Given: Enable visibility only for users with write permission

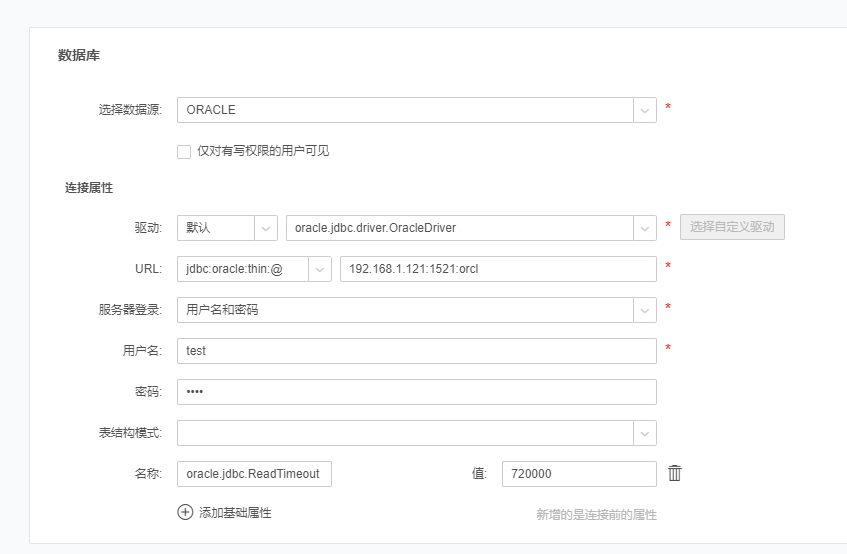Looking at the screenshot, I should 184,151.
